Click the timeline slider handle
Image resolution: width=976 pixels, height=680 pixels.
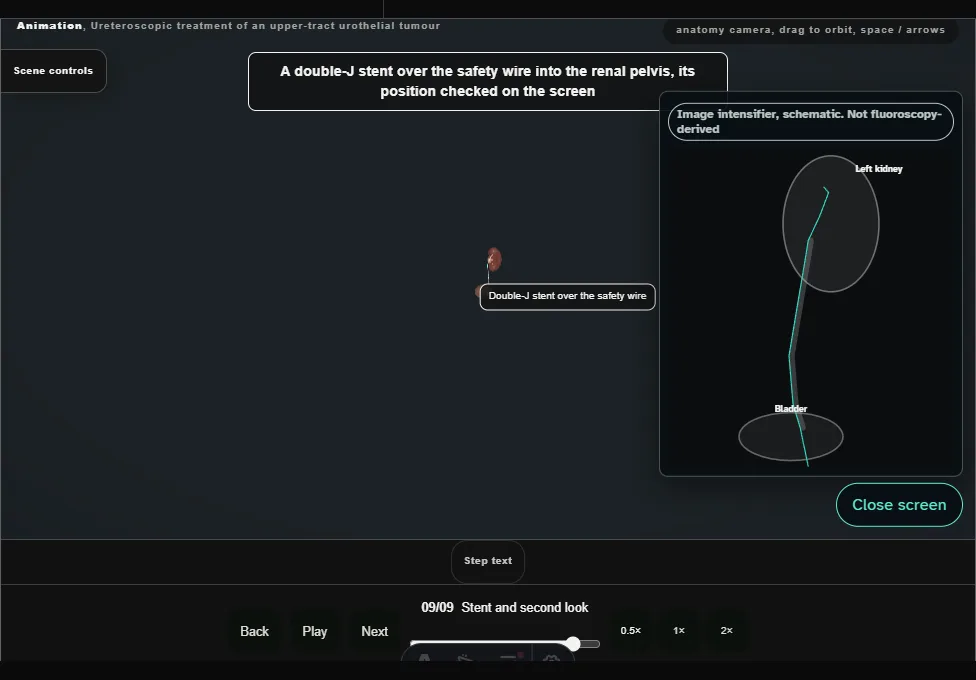tap(573, 643)
